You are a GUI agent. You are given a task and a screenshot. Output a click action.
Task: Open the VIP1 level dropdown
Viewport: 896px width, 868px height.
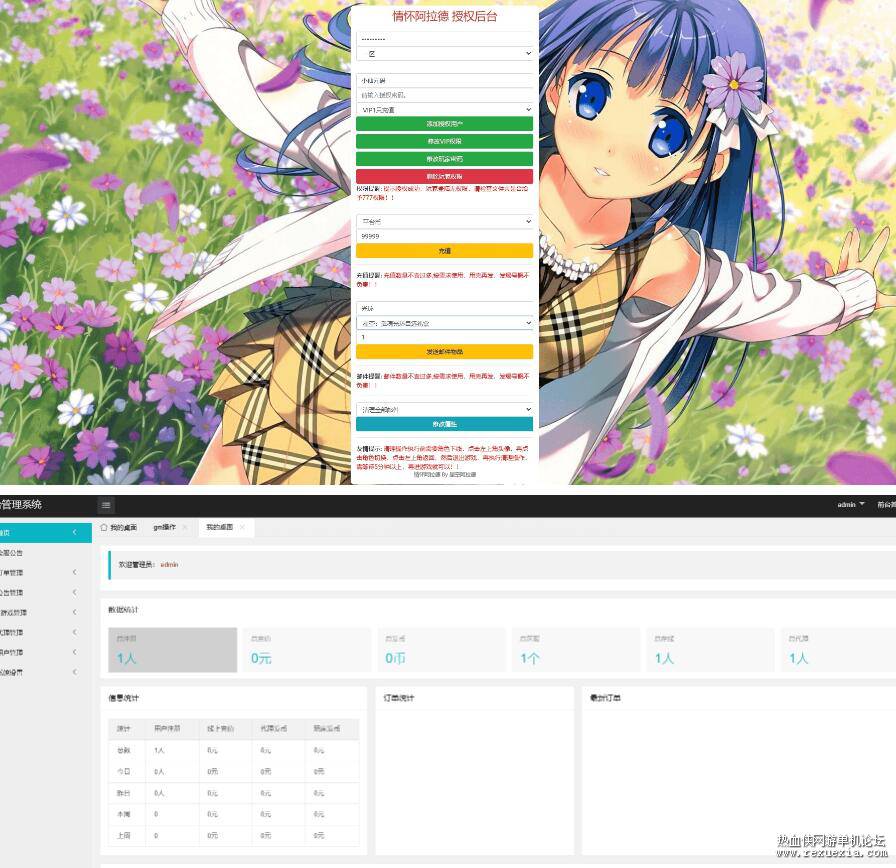pos(445,109)
